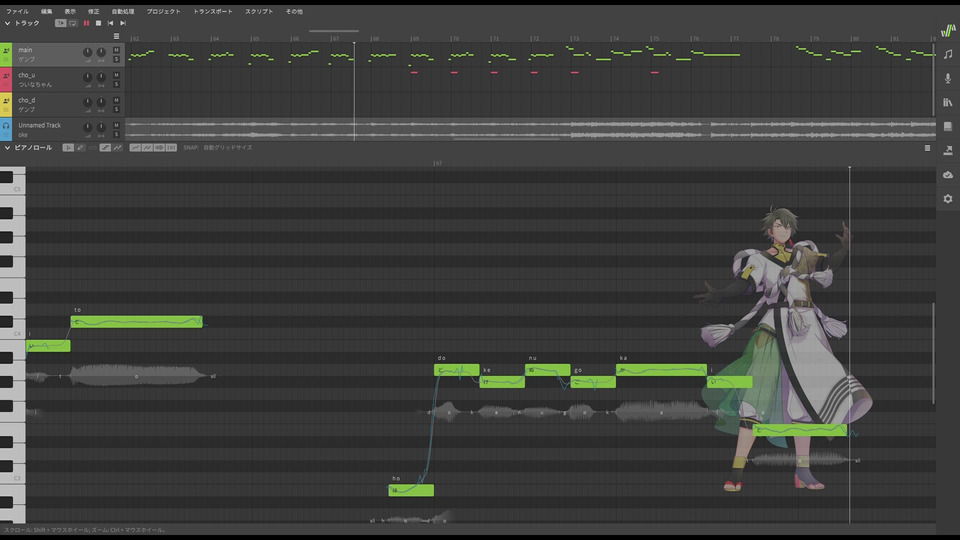Solo the Unnamed Track
Screen dimensions: 960x540
pos(116,135)
